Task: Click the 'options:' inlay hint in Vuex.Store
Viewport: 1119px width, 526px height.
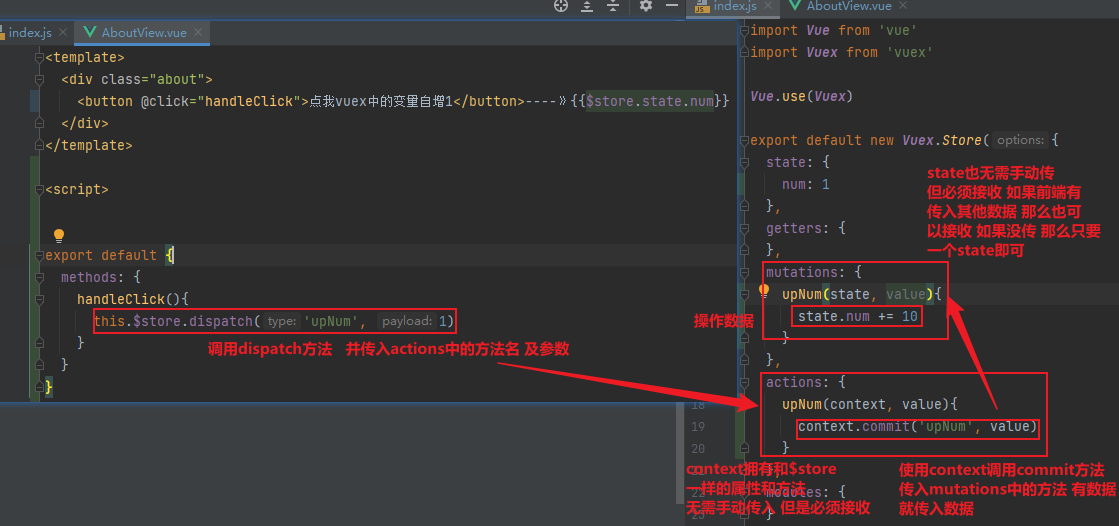Action: point(1021,141)
